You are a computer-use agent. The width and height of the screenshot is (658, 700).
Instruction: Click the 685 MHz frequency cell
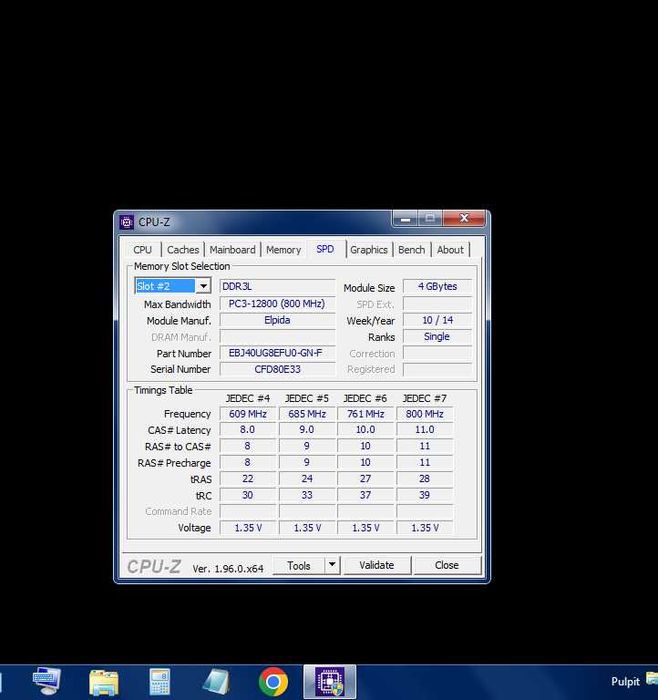[x=307, y=414]
